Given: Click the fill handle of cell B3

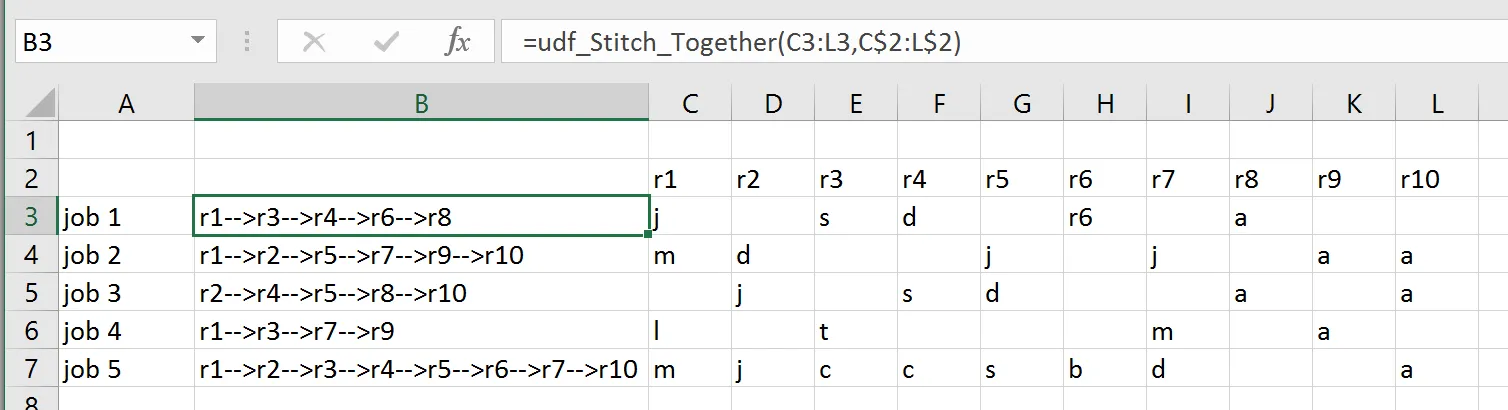Looking at the screenshot, I should coord(649,235).
